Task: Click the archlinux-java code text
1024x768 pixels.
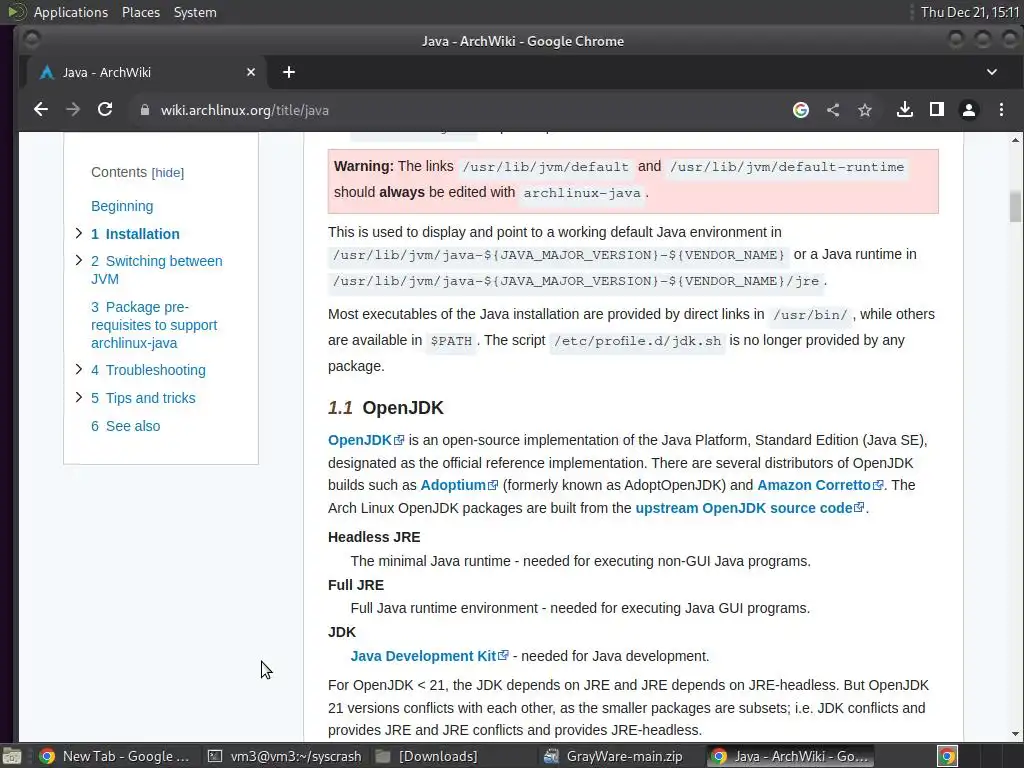Action: point(582,193)
